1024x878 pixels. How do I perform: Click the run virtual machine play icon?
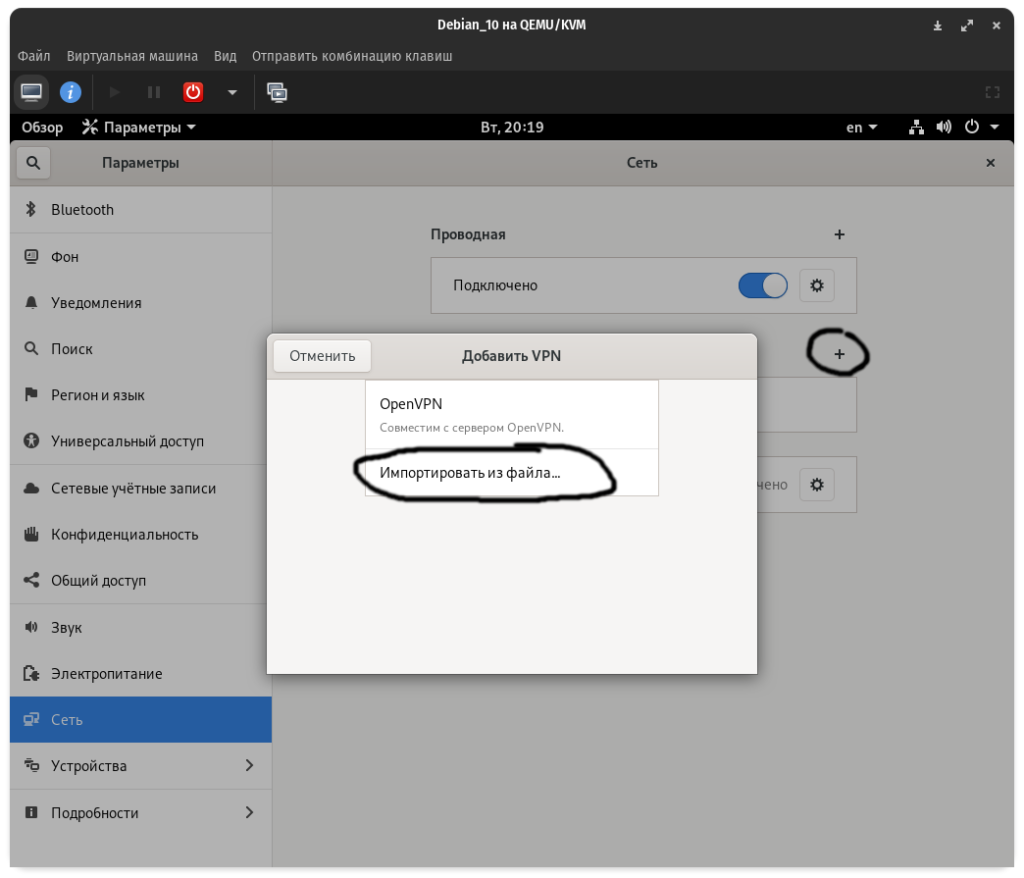coord(114,92)
